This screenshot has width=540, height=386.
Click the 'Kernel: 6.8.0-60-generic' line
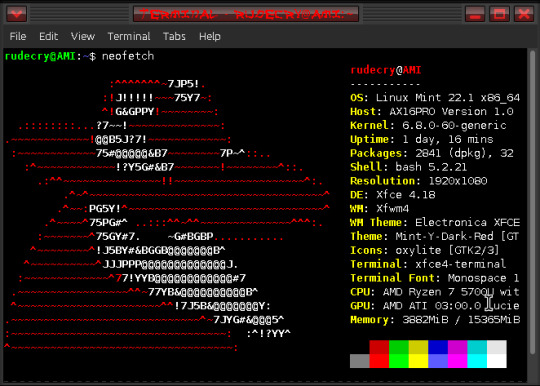(428, 125)
